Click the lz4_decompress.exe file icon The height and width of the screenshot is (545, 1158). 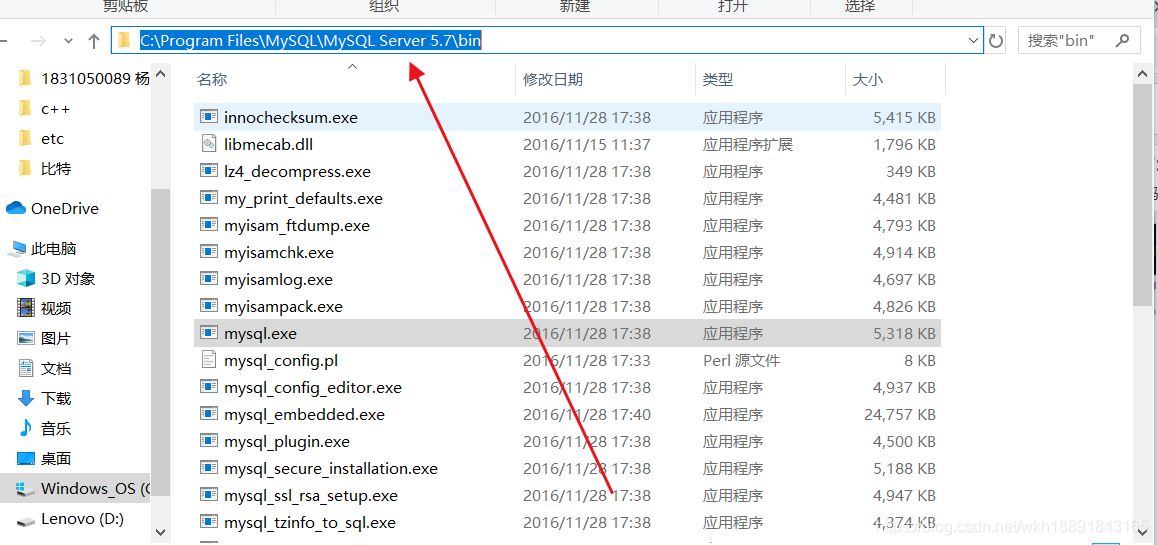click(x=209, y=171)
